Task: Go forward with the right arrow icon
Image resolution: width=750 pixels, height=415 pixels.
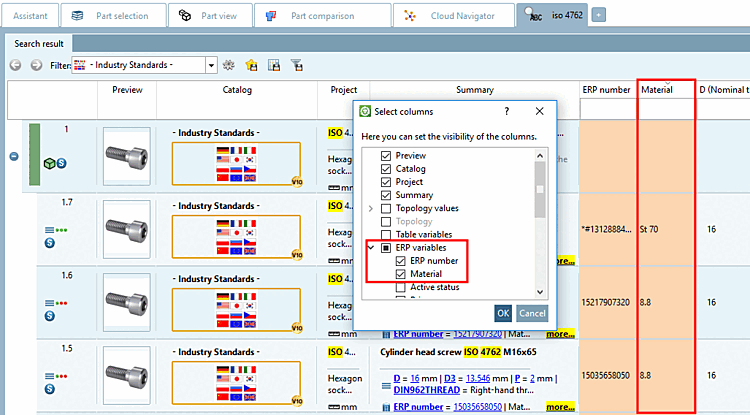Action: pyautogui.click(x=36, y=65)
